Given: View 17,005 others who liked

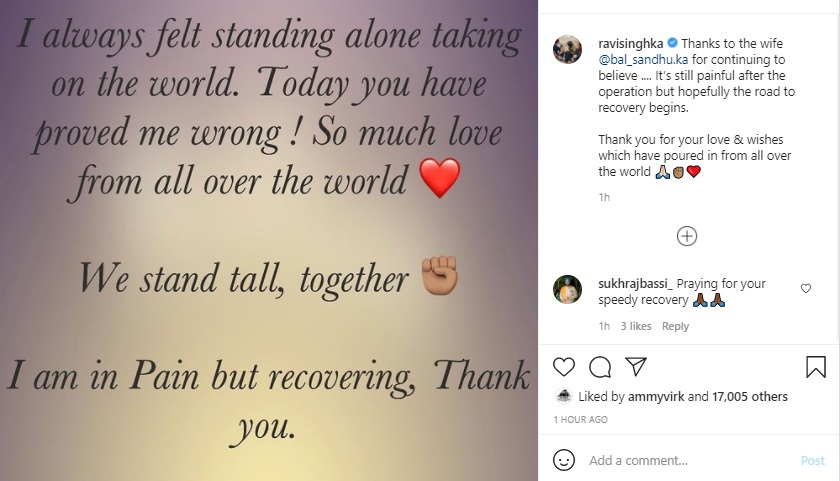Looking at the screenshot, I should click(x=750, y=397).
